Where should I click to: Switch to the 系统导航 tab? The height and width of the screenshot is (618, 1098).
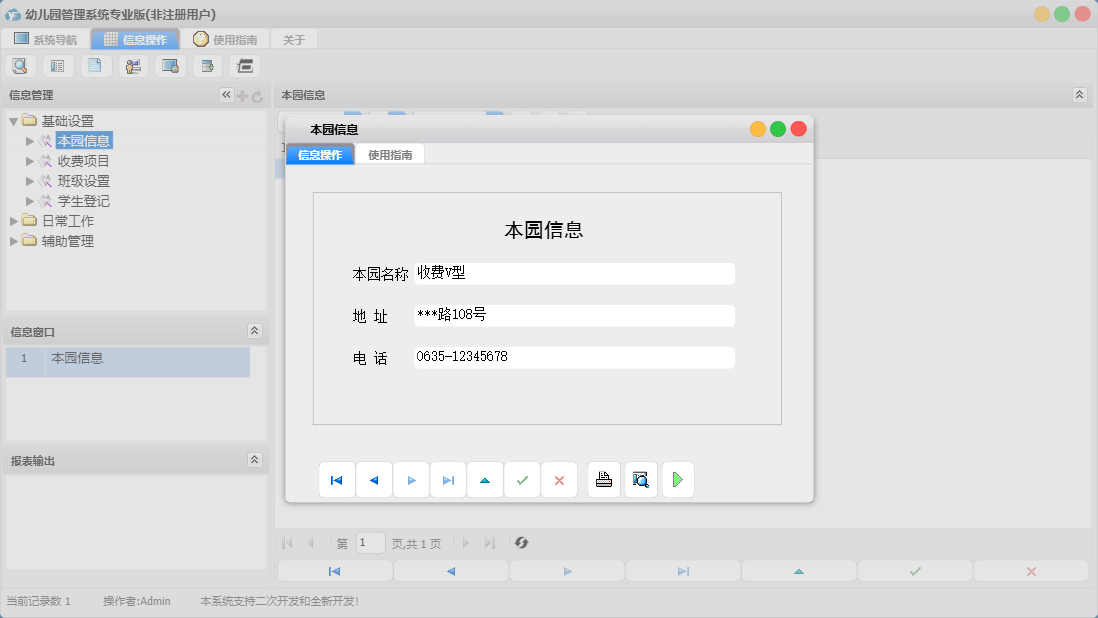45,39
